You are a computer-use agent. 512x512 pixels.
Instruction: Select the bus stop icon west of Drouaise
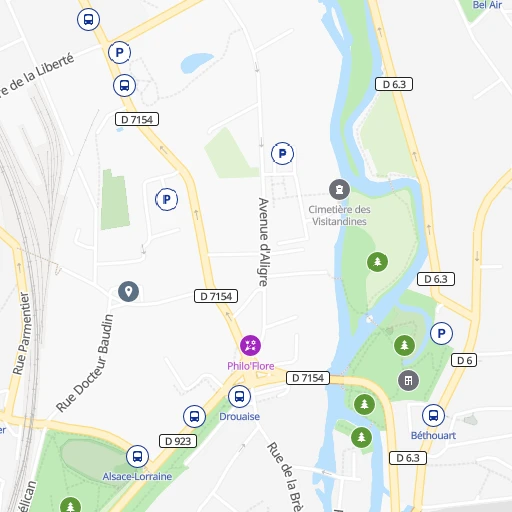tap(194, 416)
